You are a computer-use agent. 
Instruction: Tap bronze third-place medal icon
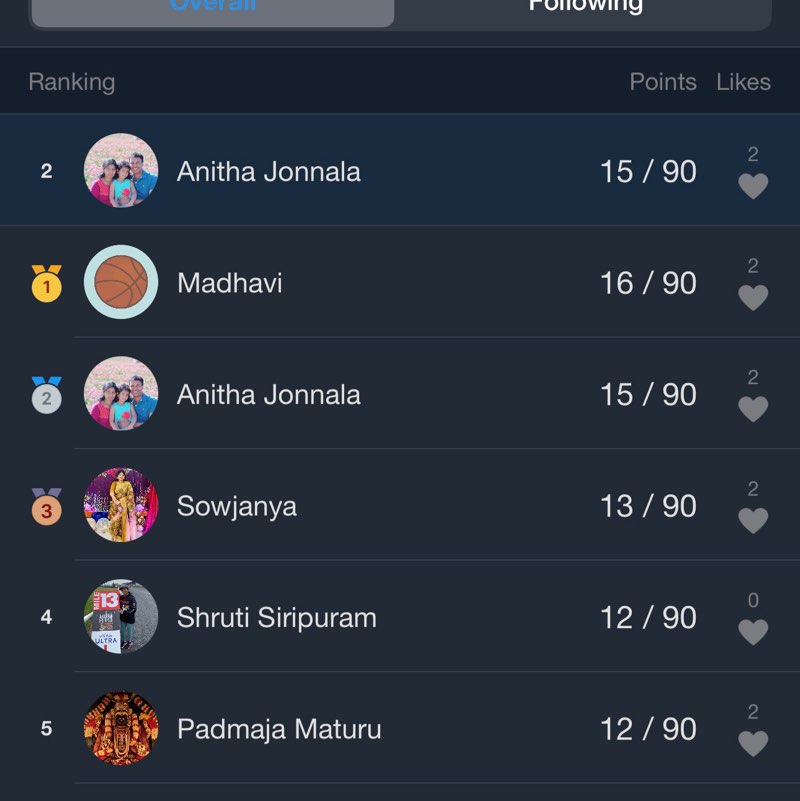46,506
